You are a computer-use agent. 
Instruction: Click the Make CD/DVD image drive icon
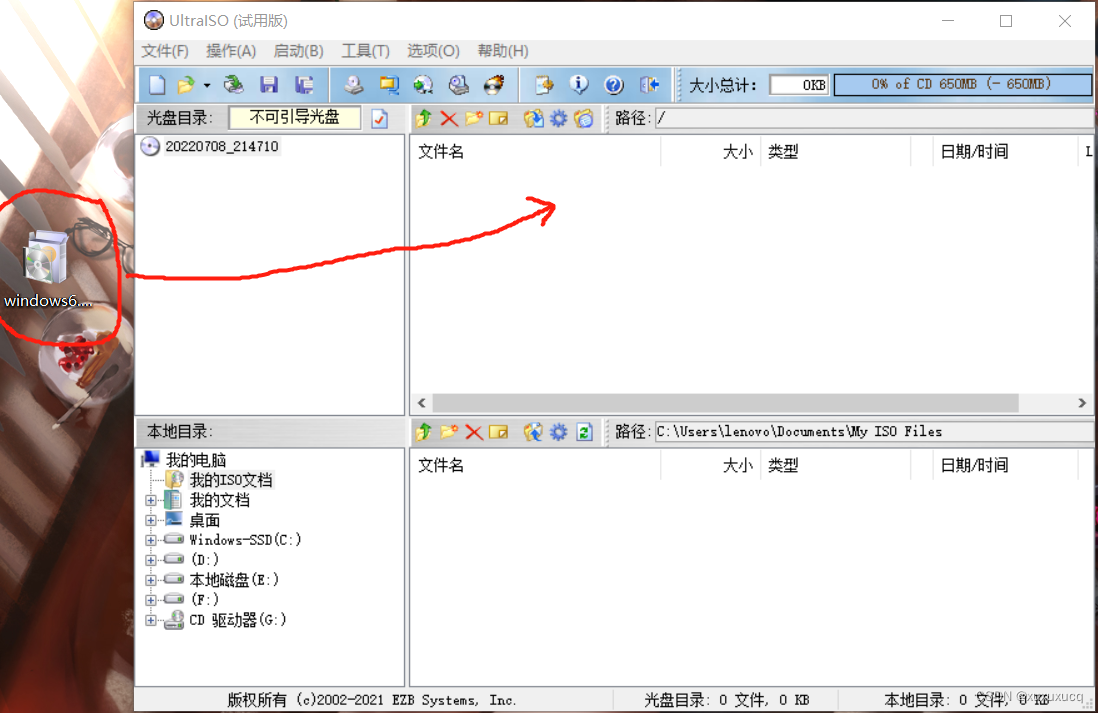tap(354, 85)
